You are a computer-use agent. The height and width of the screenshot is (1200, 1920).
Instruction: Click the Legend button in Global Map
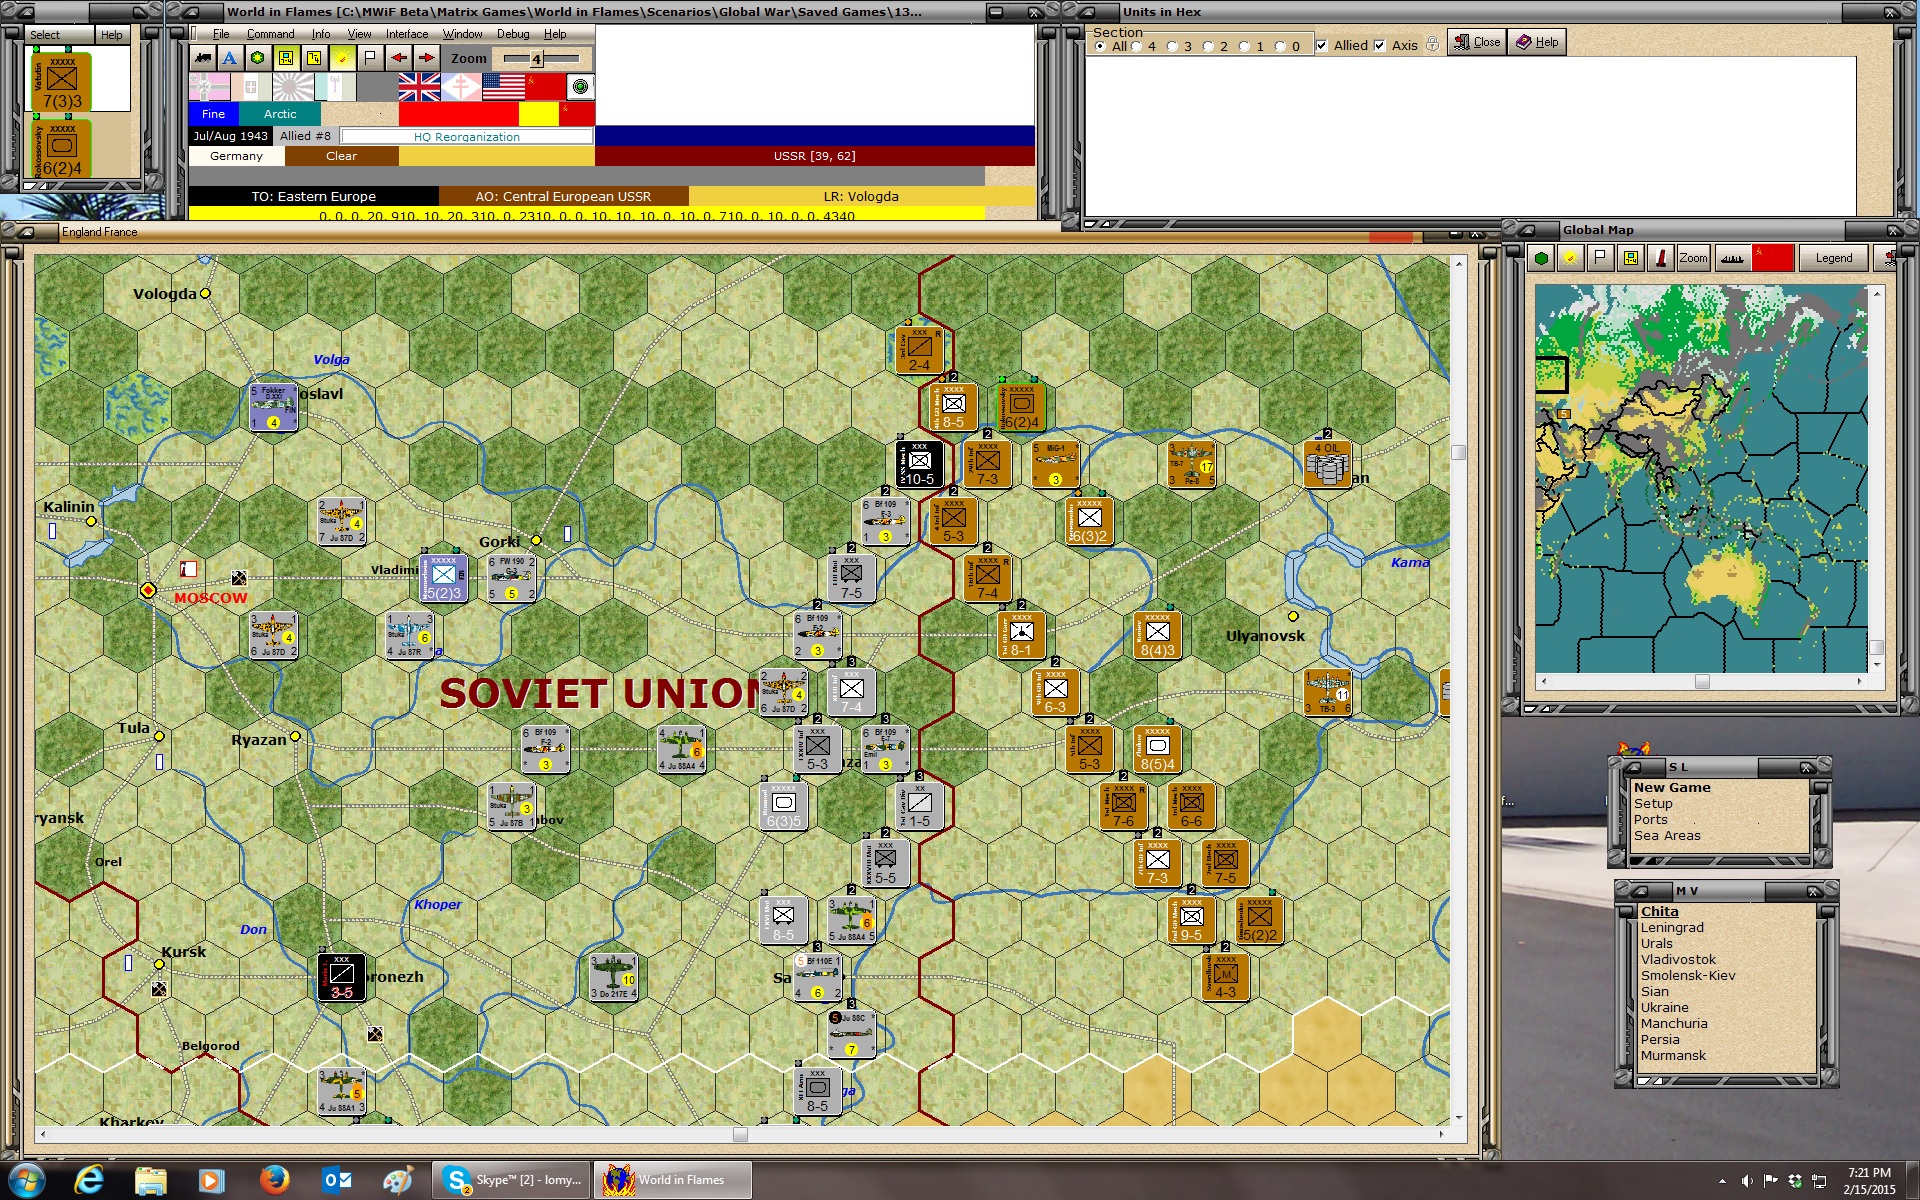coord(1834,258)
